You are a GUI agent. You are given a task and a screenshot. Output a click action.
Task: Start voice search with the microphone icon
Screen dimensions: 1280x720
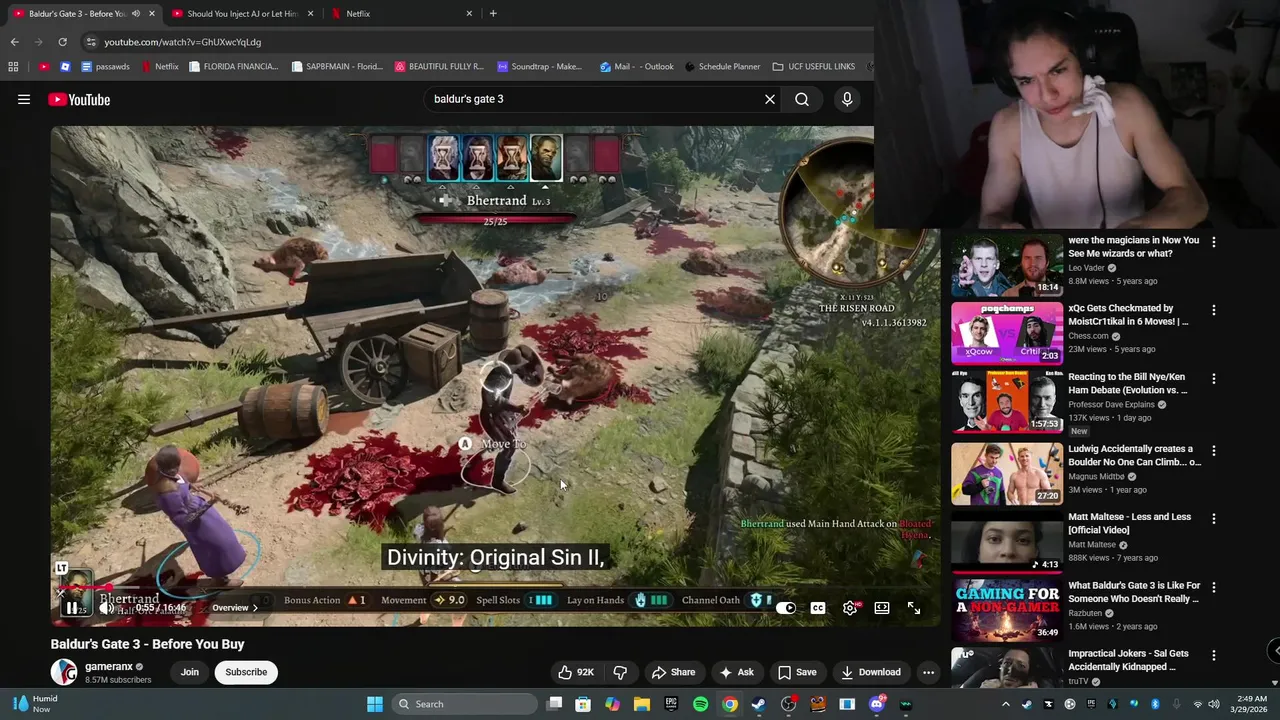coord(847,99)
